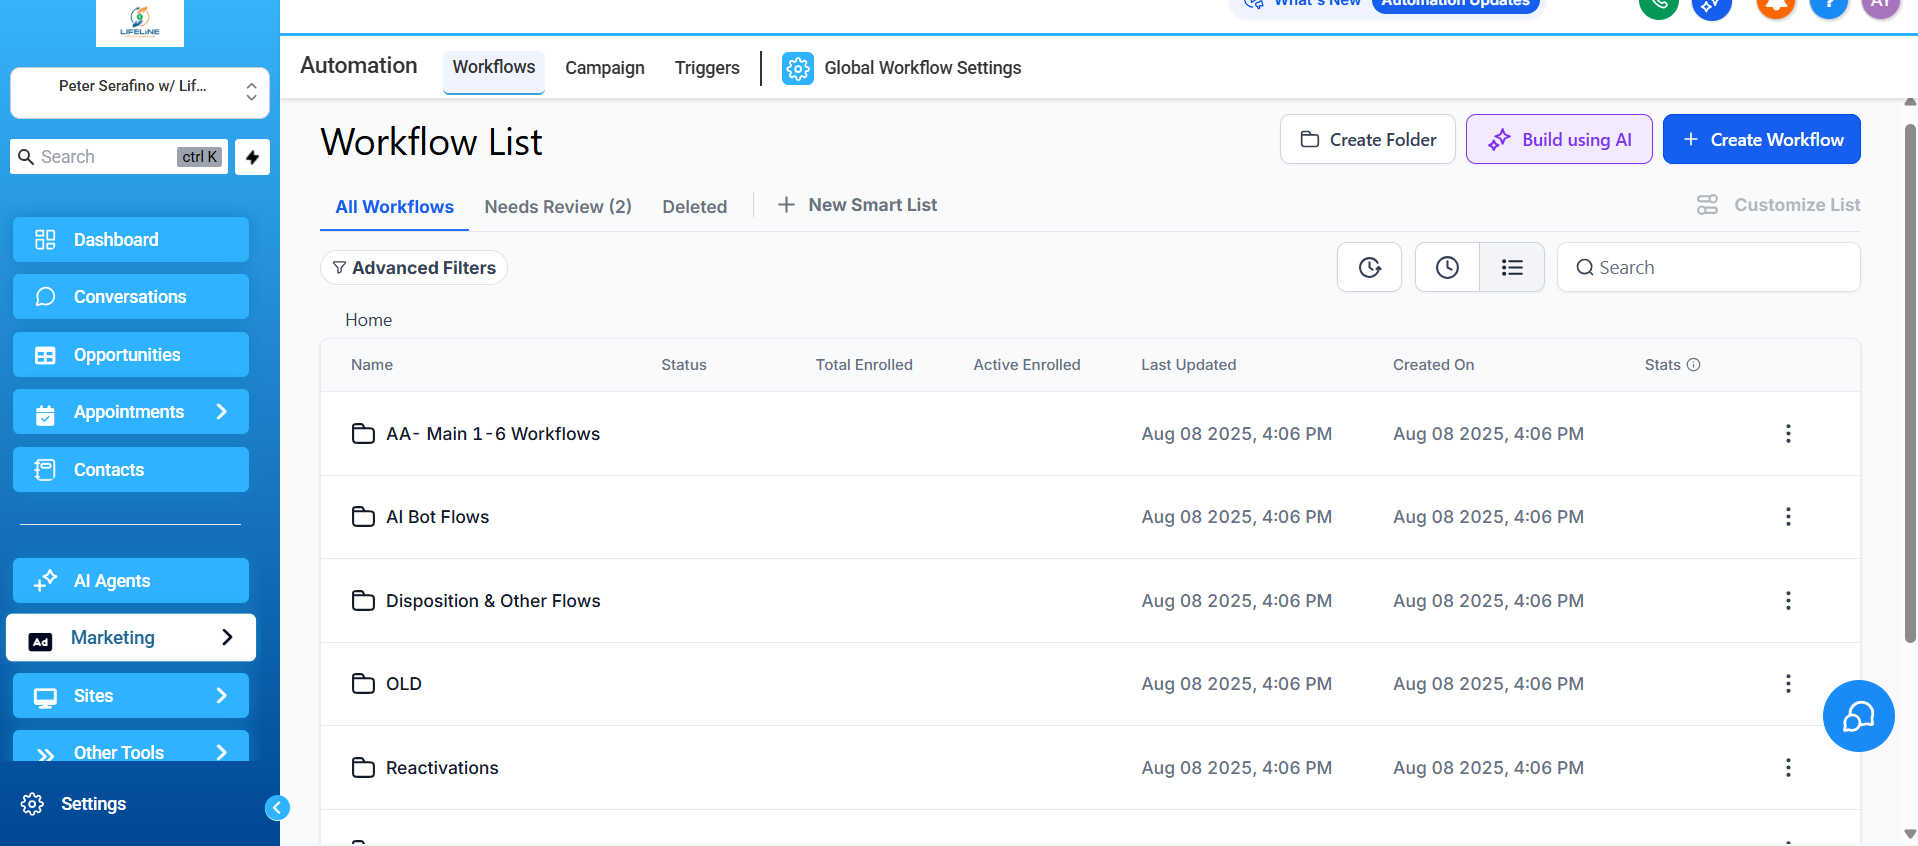Screen dimensions: 1918x846
Task: Select the Campaign tab
Action: tap(604, 68)
